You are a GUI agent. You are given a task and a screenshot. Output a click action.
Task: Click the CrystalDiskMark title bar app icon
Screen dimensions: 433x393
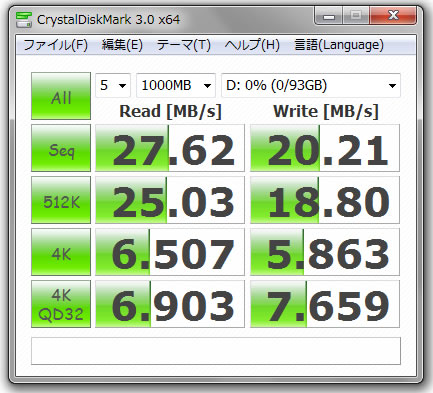tap(24, 20)
